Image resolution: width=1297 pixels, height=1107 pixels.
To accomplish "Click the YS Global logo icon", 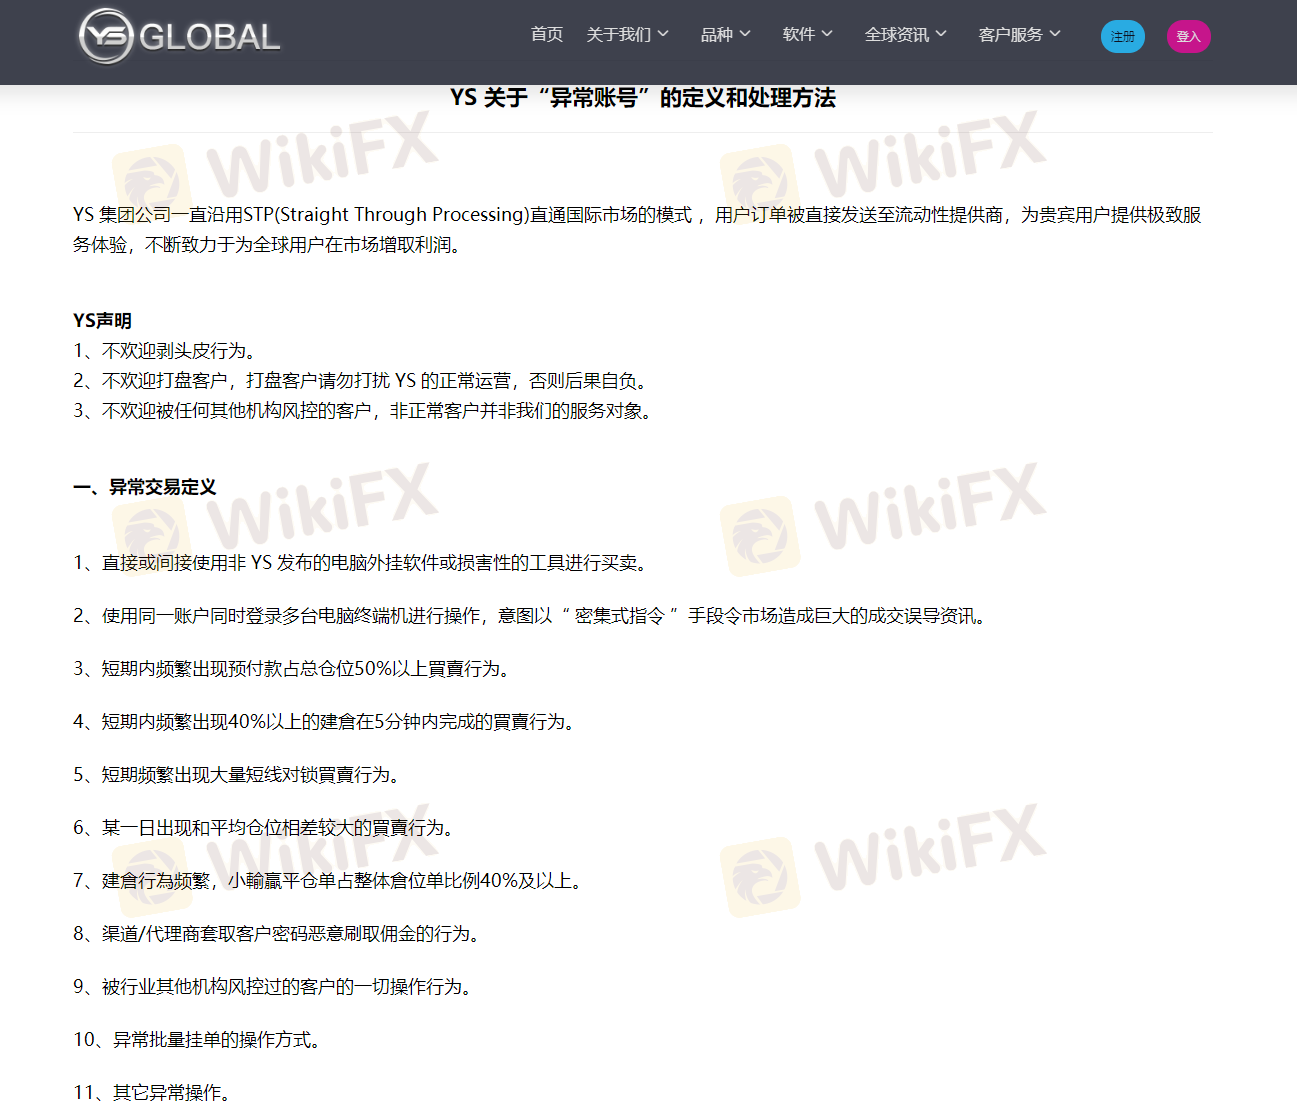I will tap(106, 36).
